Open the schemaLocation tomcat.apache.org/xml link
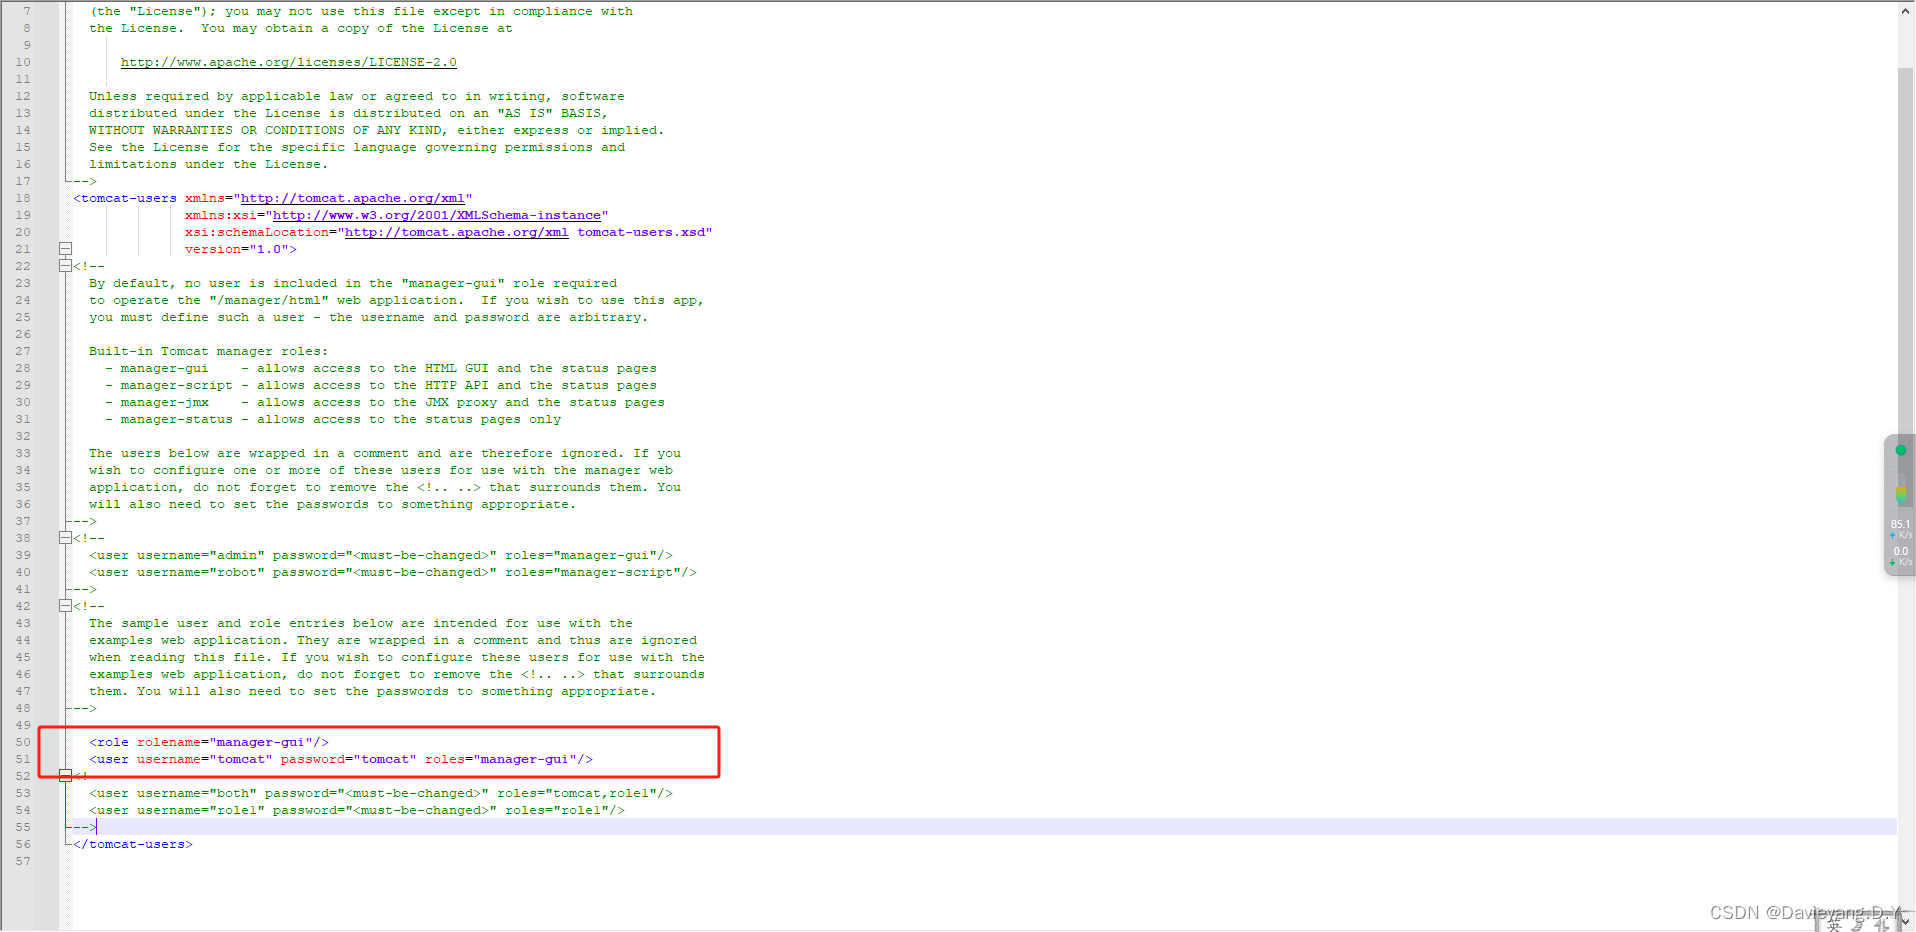The width and height of the screenshot is (1916, 932). tap(456, 232)
